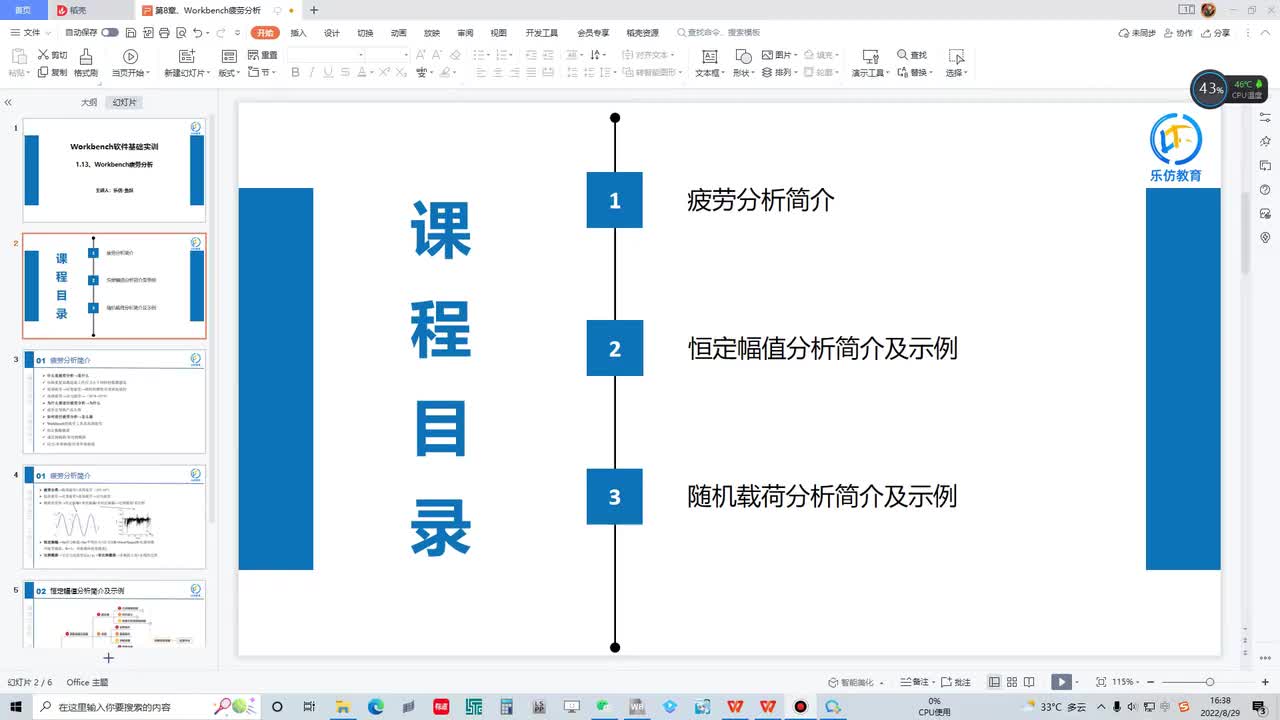
Task: Open the font name combo box
Action: point(324,54)
